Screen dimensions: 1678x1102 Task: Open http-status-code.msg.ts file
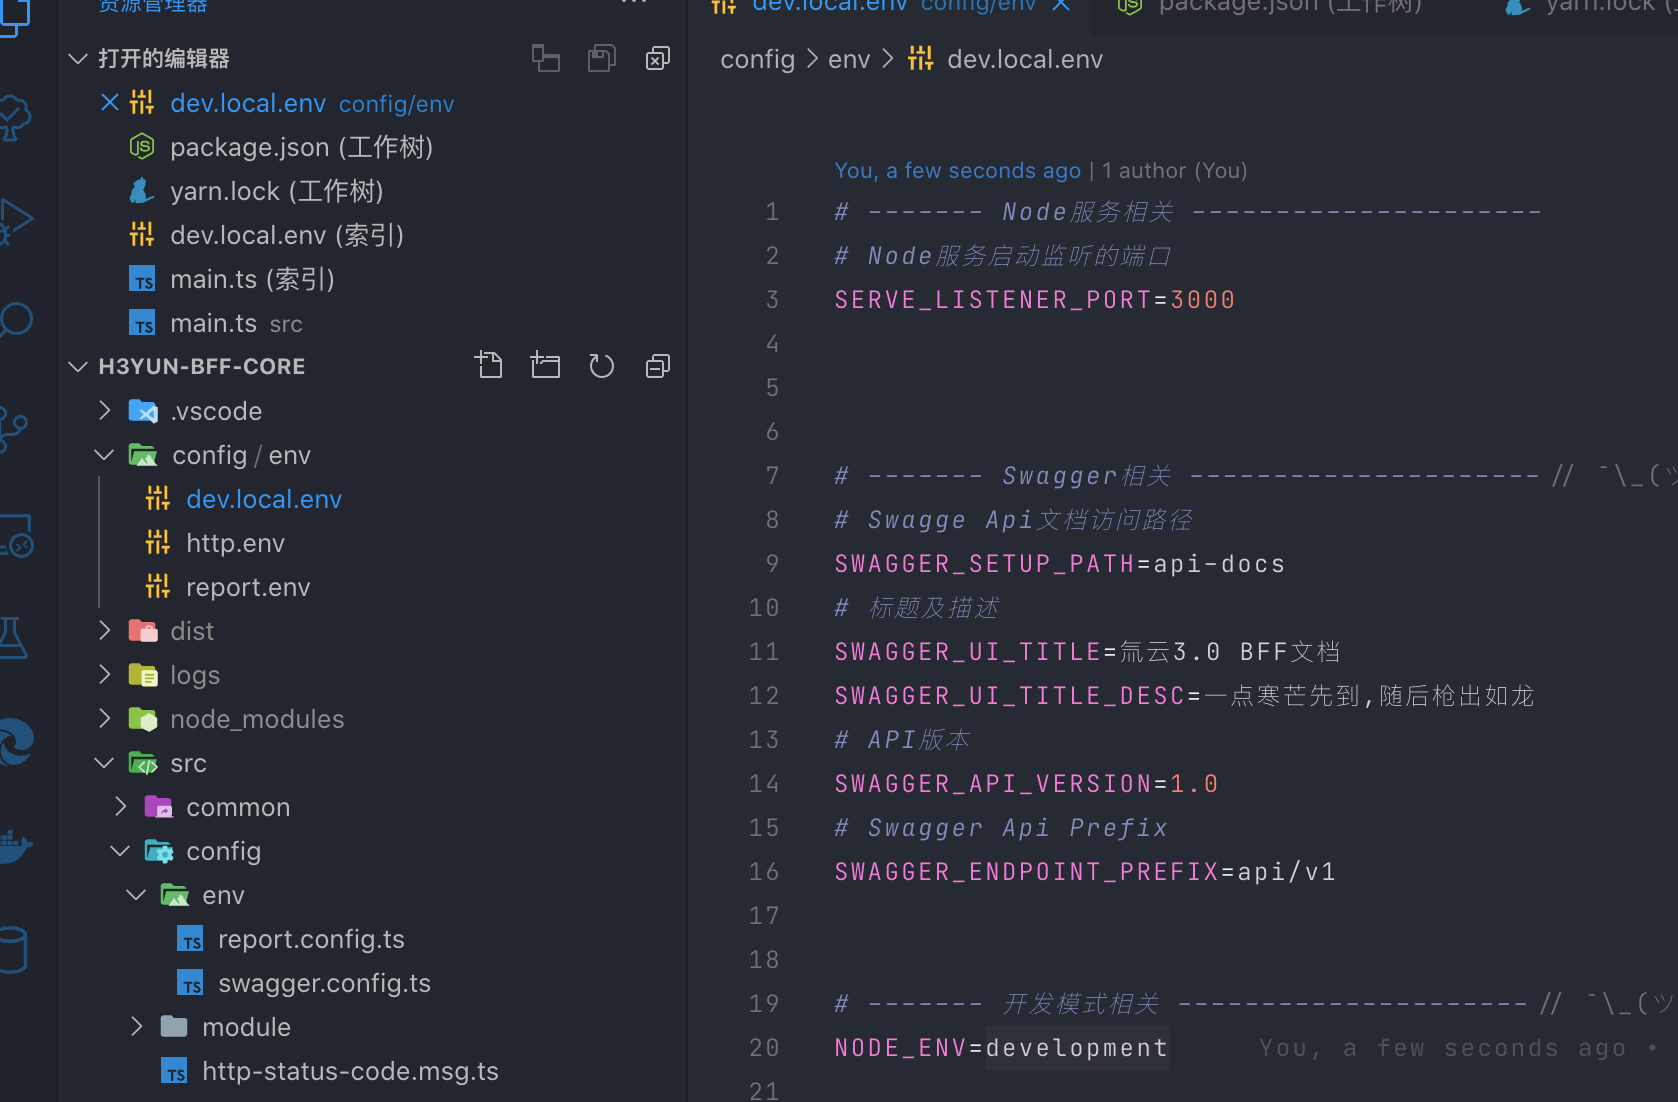(350, 1071)
